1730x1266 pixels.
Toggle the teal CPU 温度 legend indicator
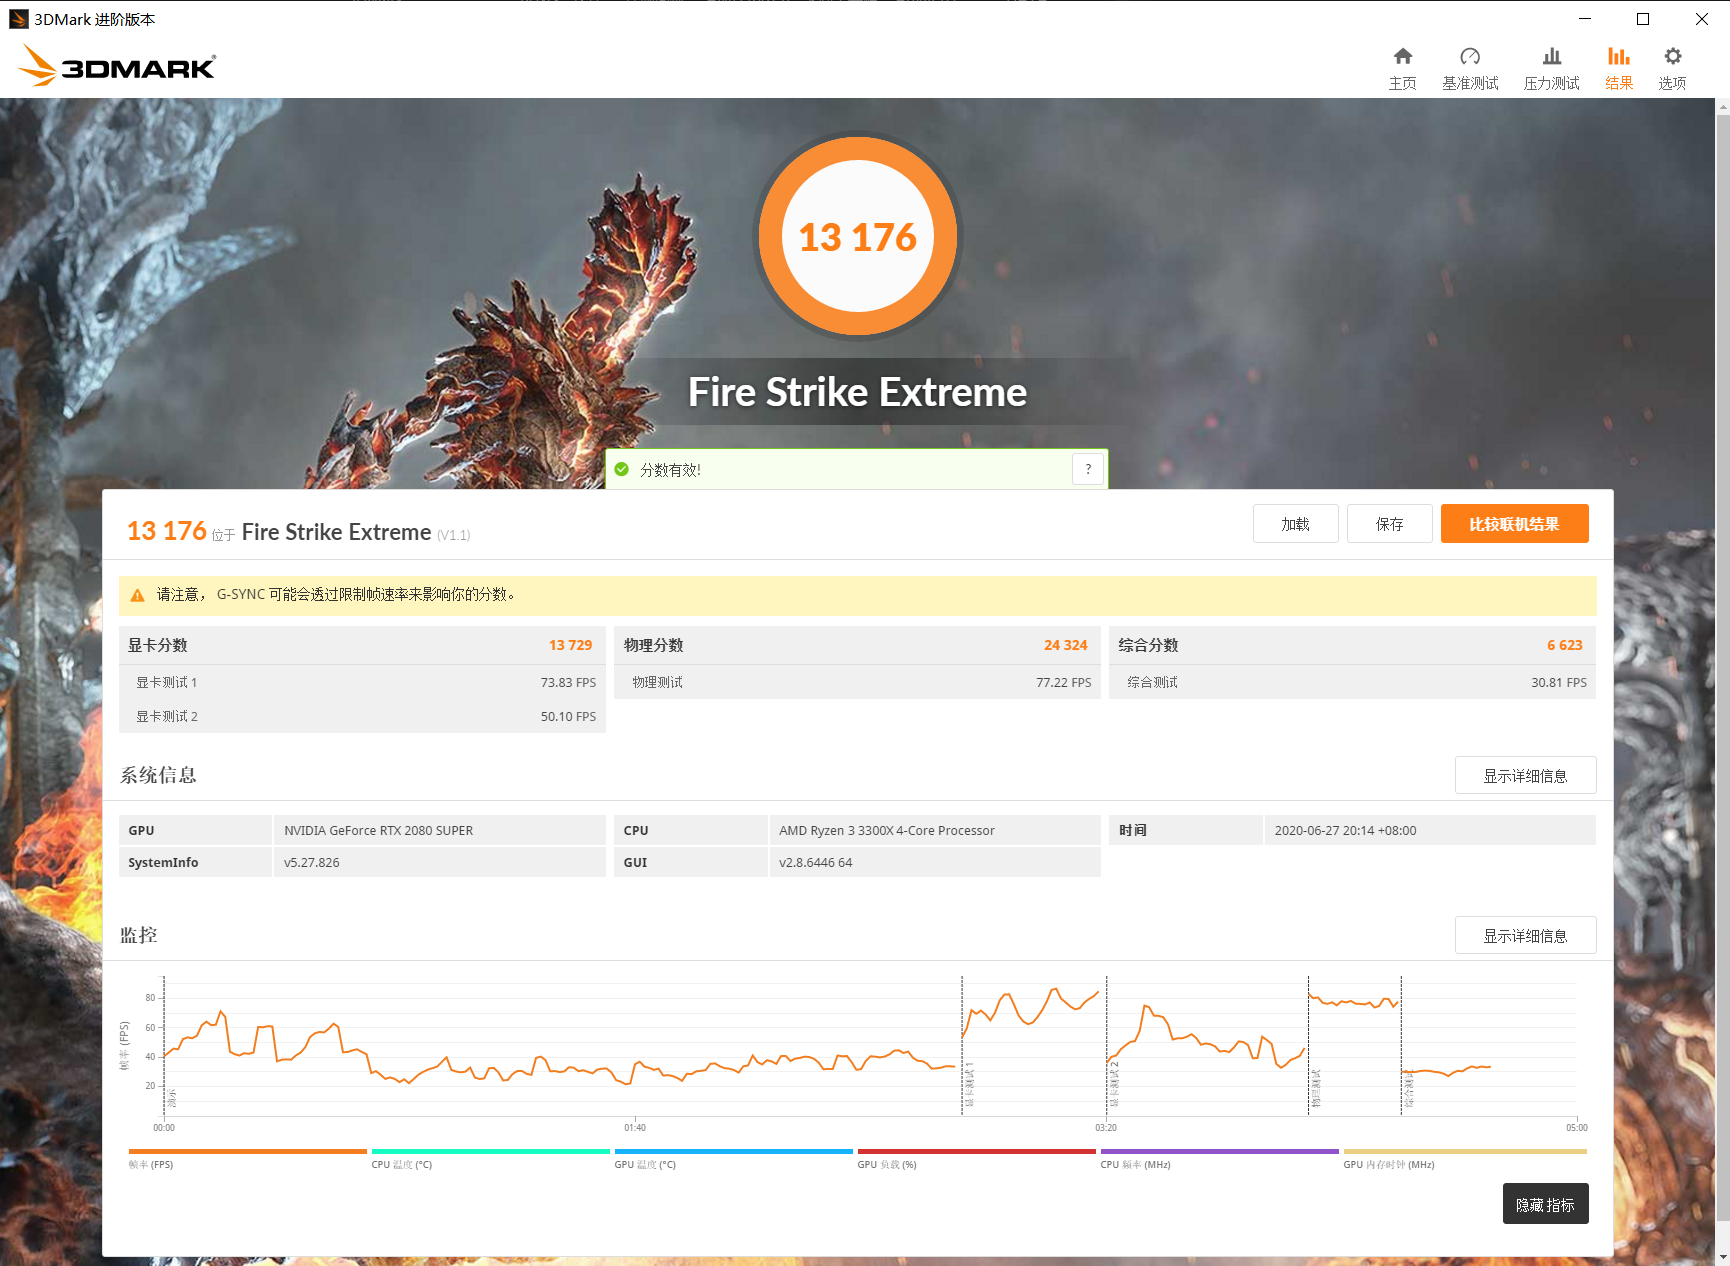490,1158
